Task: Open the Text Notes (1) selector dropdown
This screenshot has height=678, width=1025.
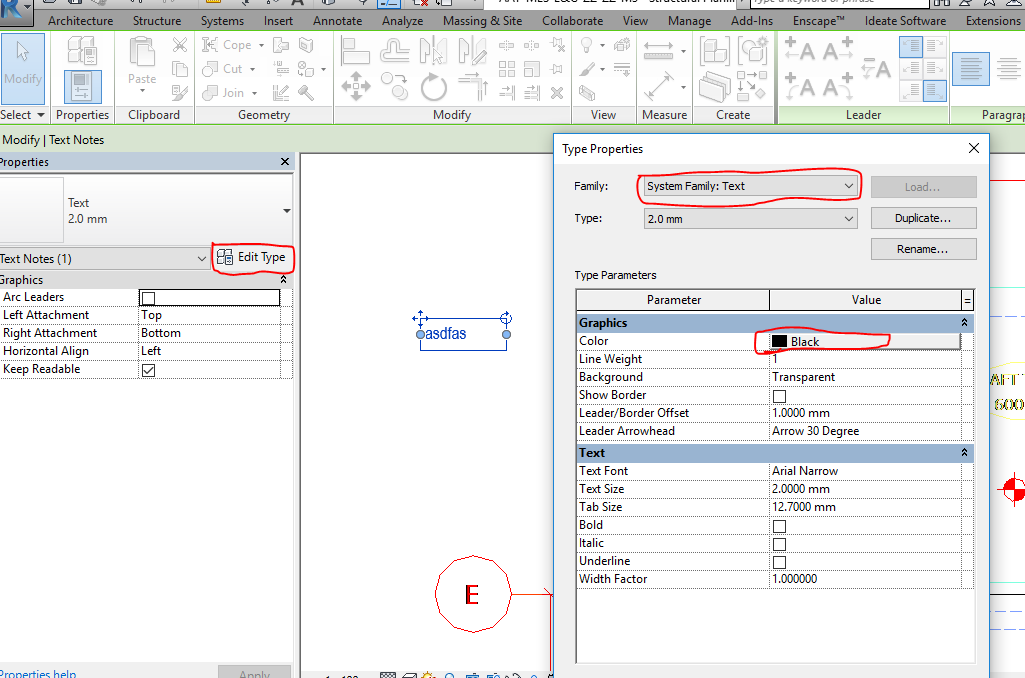Action: coord(201,258)
